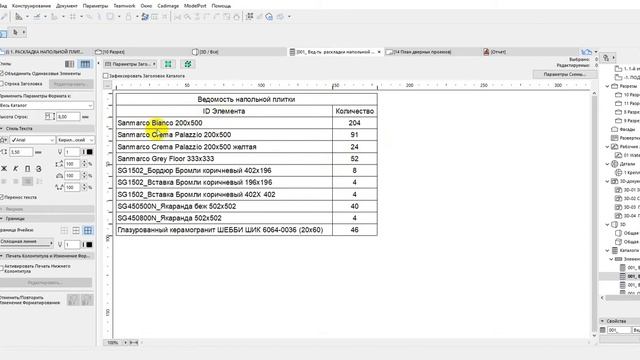Click the lock elements toolbar icon

click(x=128, y=17)
